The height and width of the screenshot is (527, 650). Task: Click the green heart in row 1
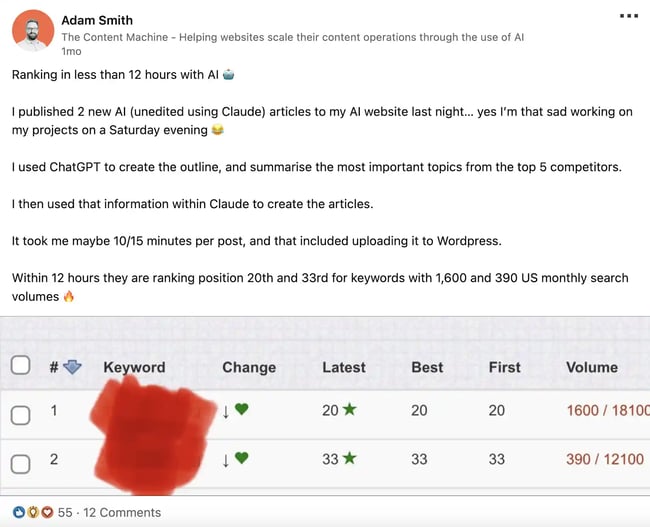point(242,410)
